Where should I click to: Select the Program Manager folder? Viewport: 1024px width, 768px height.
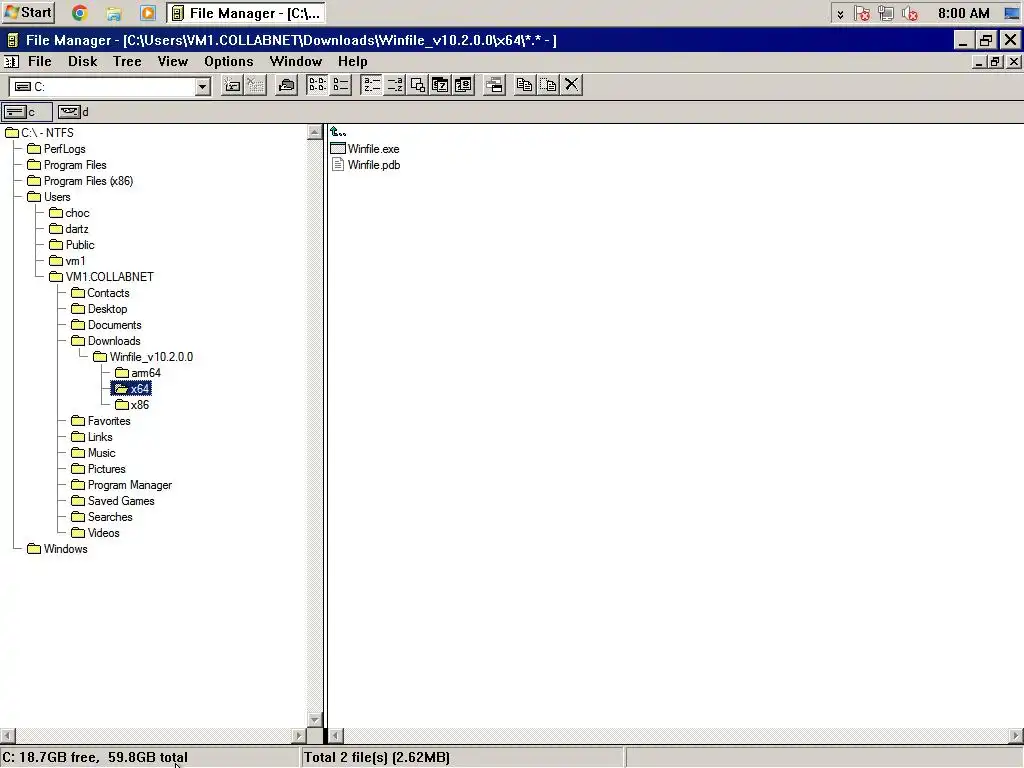pos(121,485)
